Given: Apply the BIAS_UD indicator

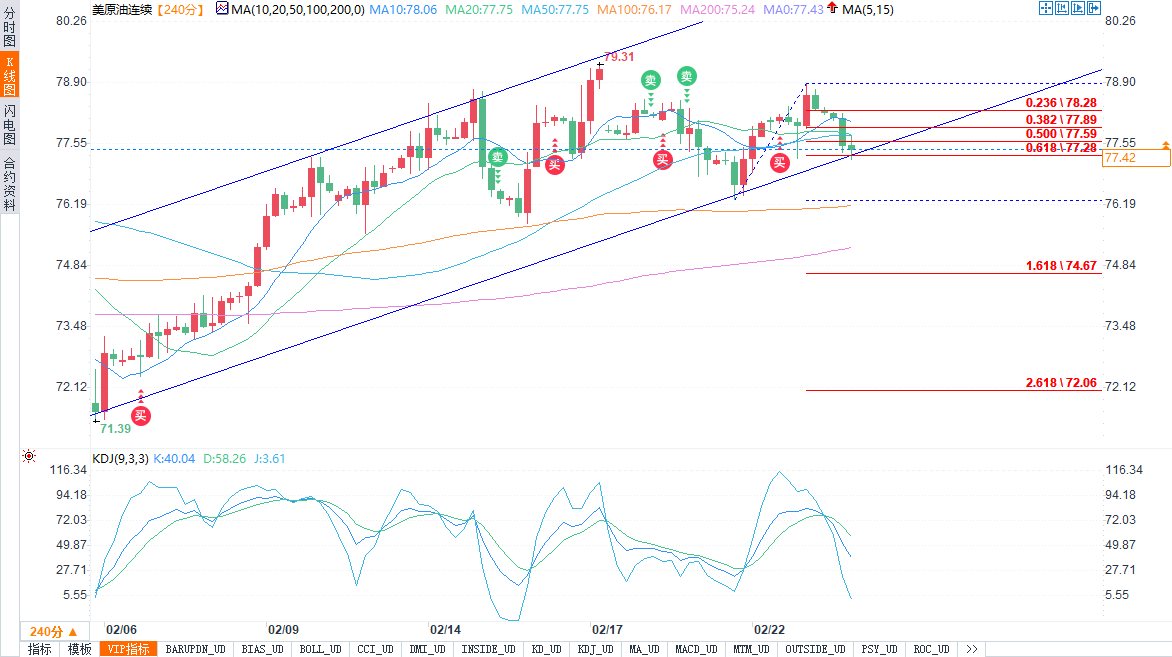Looking at the screenshot, I should coord(262,649).
